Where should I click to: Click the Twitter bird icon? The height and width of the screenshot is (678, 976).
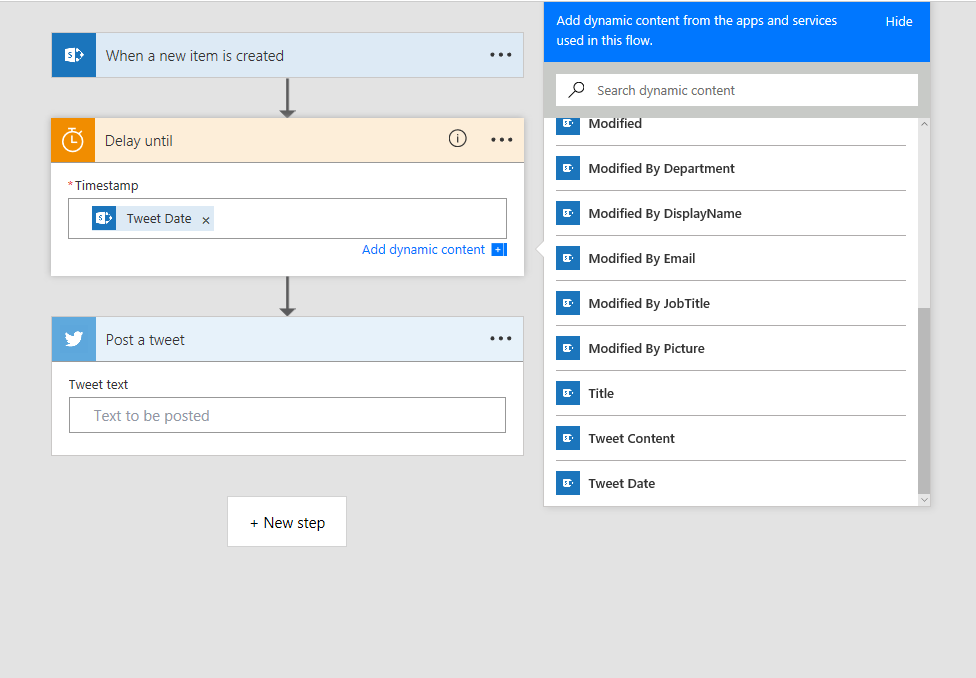click(74, 339)
